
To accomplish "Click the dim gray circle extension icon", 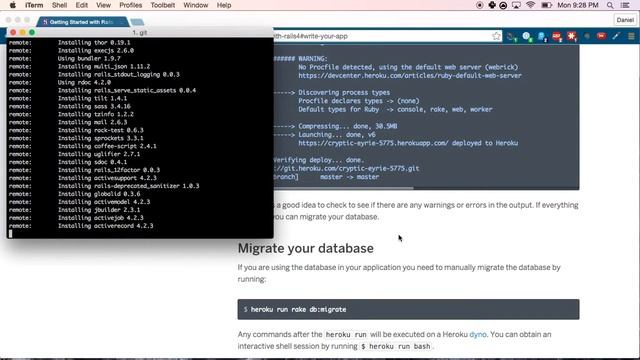I will point(587,36).
